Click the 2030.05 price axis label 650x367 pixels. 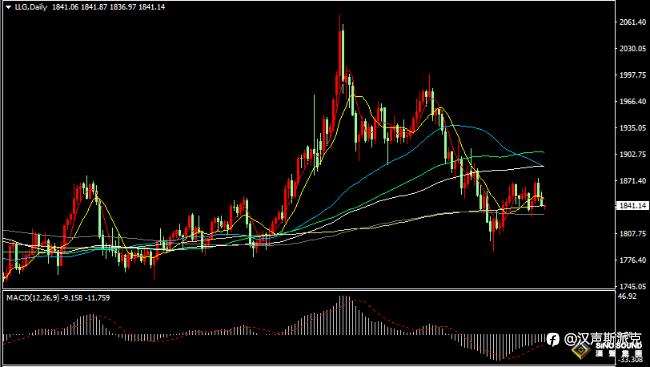[634, 49]
